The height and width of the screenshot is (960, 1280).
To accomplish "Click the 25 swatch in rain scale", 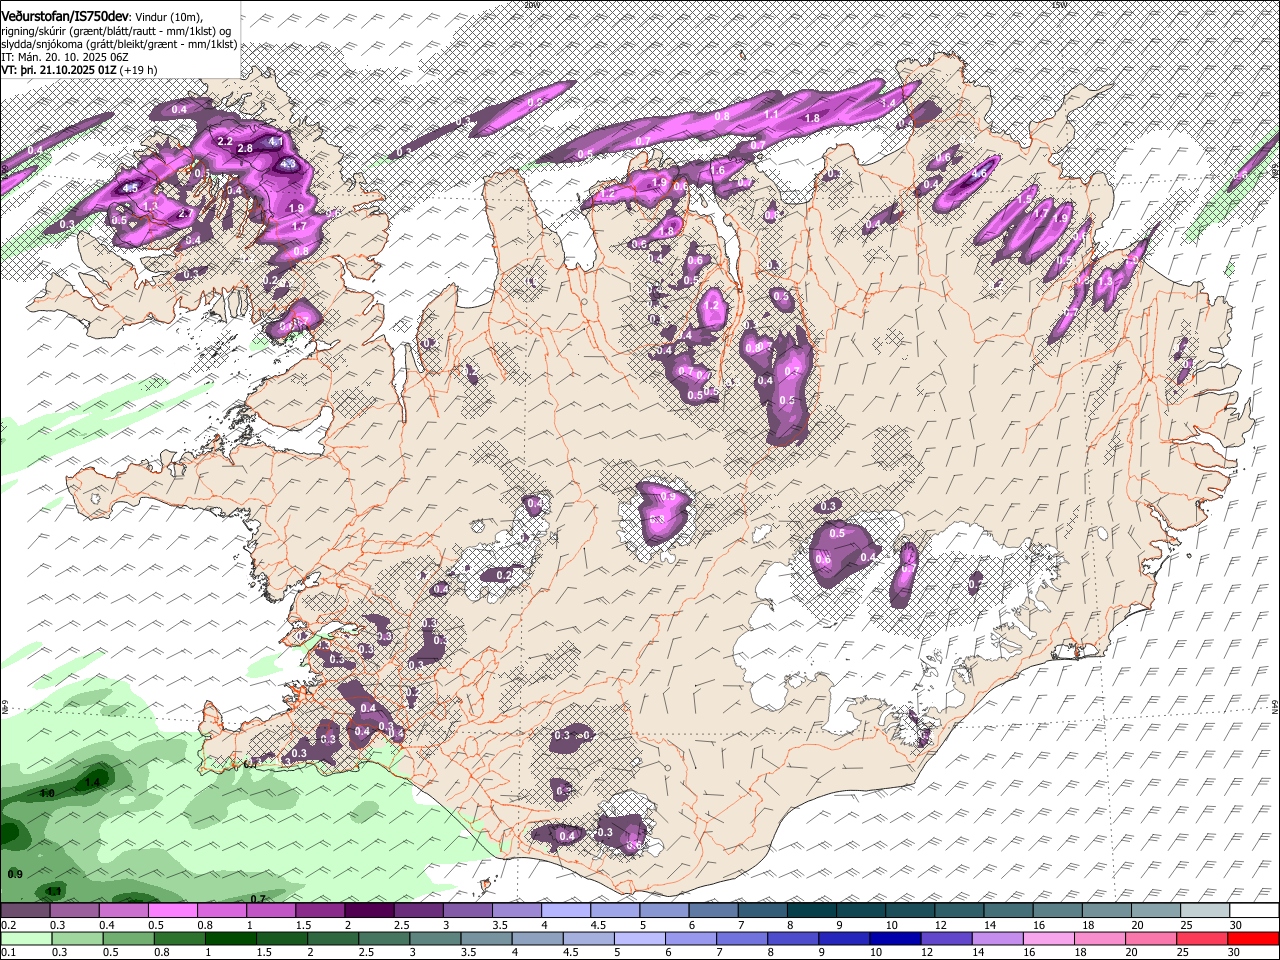I will 1202,939.
